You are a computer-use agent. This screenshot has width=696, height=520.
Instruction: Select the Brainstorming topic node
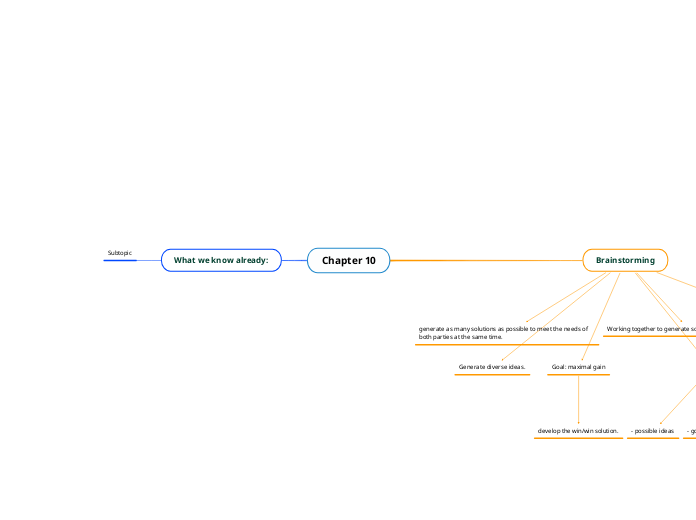coord(625,260)
